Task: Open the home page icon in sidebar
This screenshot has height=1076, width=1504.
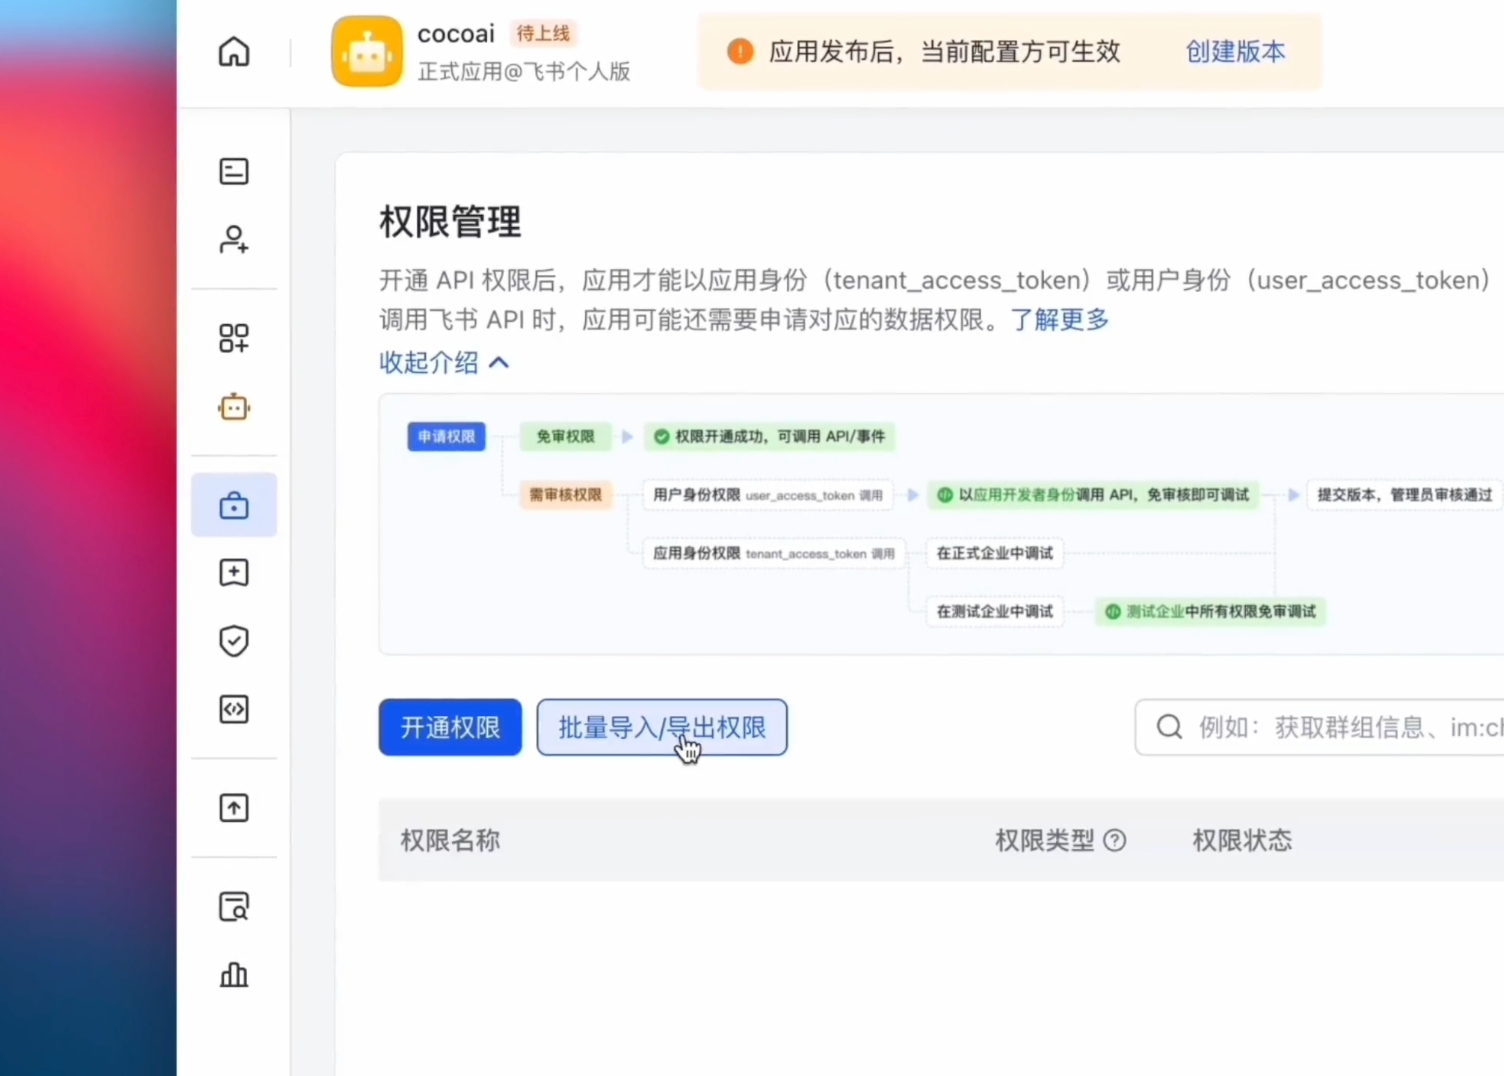Action: point(233,51)
